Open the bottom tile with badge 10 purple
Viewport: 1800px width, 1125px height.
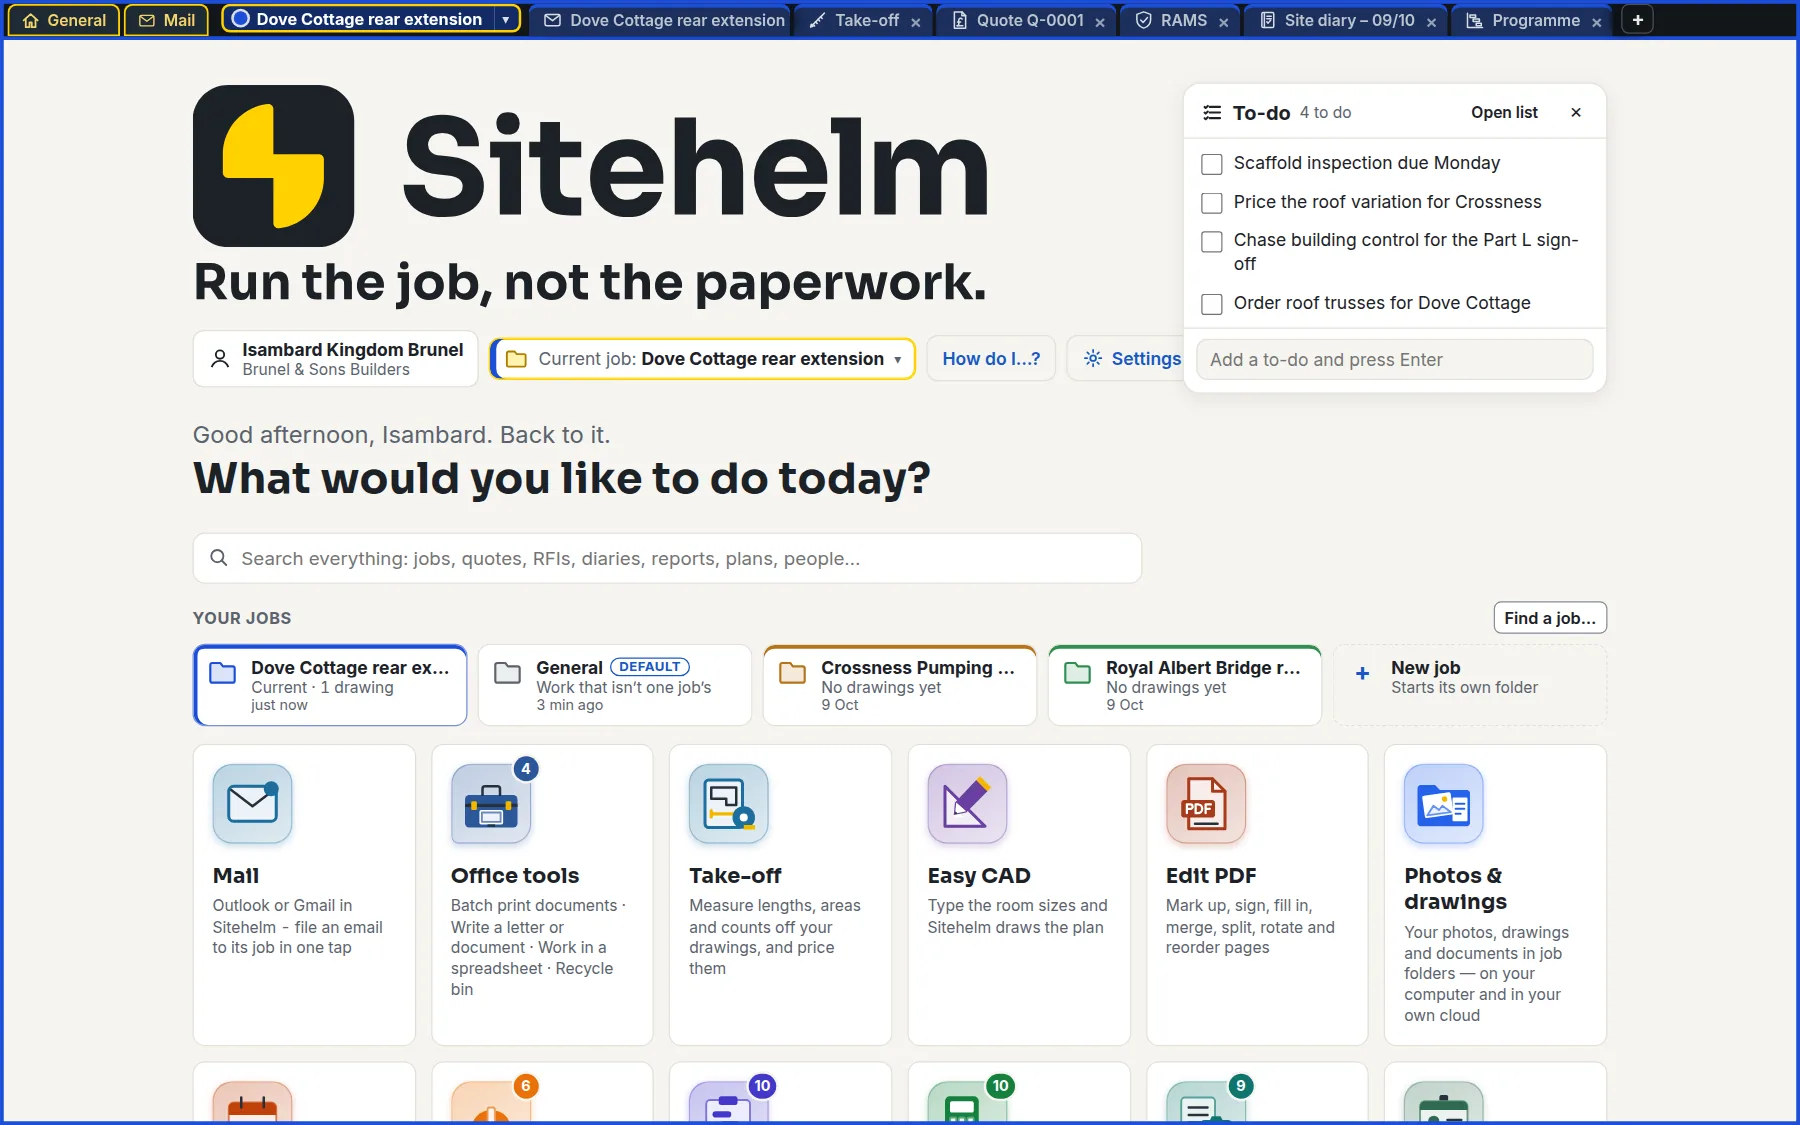coord(729,1103)
